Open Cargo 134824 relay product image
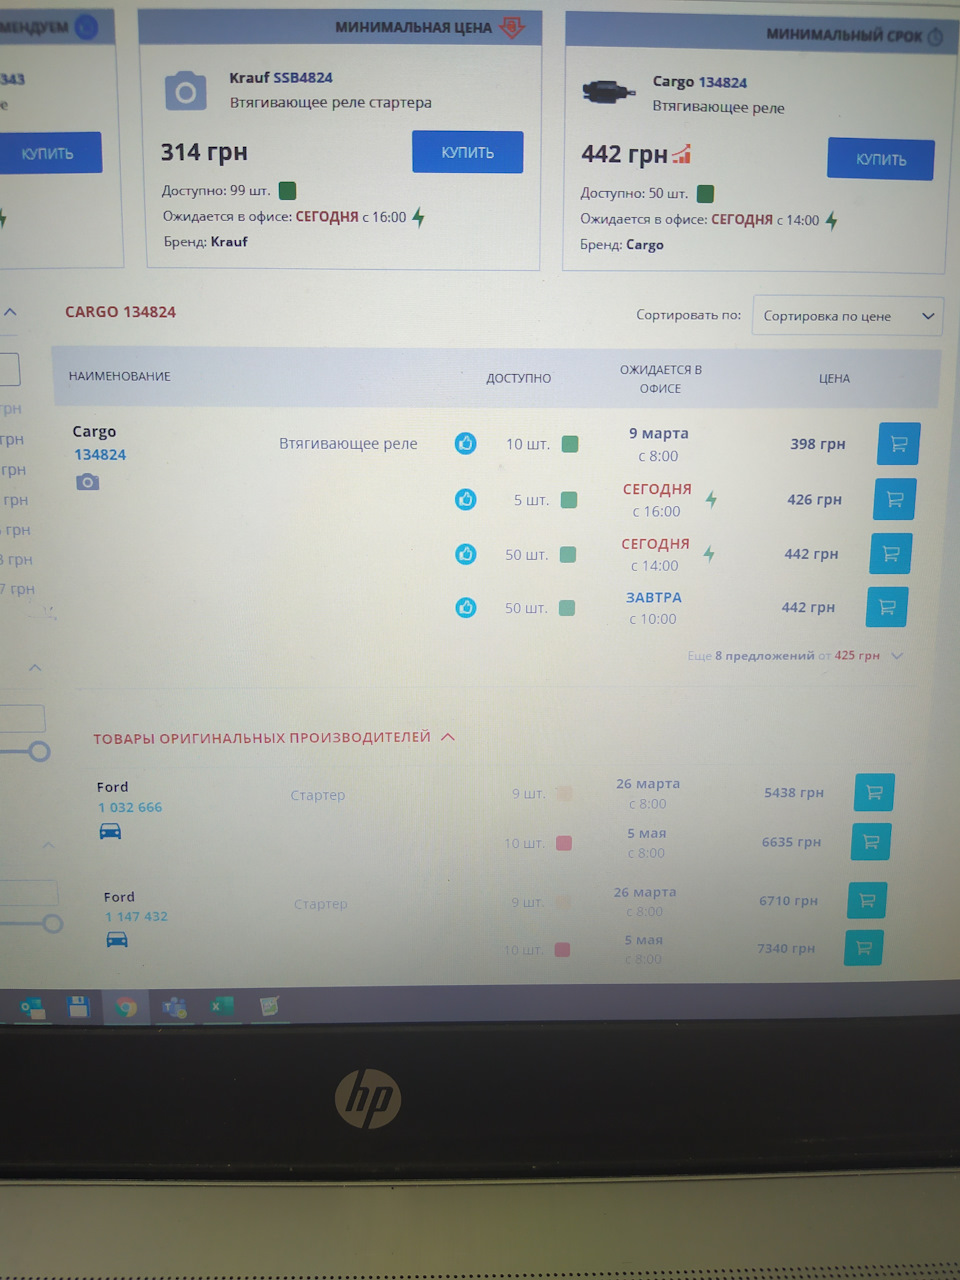 pyautogui.click(x=608, y=93)
